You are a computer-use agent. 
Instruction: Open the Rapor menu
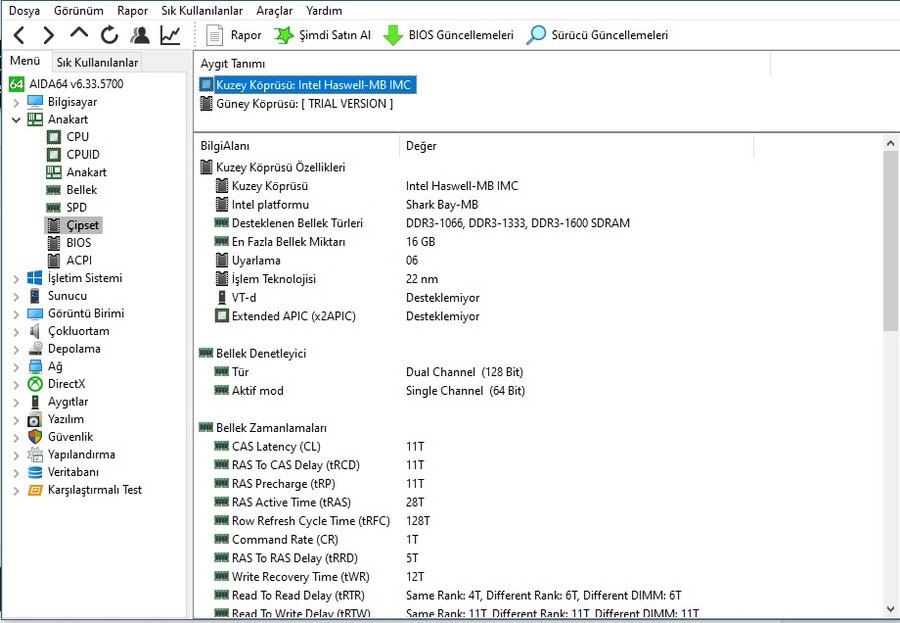[x=133, y=10]
